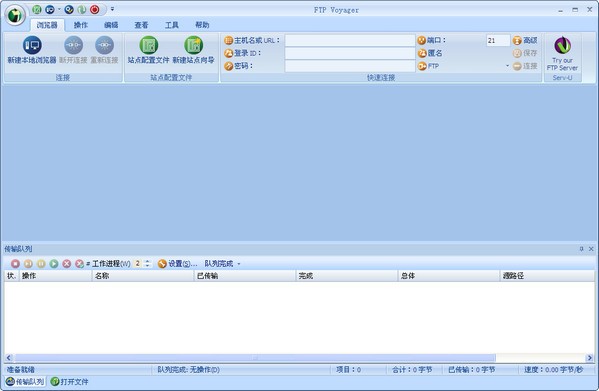Click the 登录 ID input field
This screenshot has width=599, height=391.
[x=350, y=53]
